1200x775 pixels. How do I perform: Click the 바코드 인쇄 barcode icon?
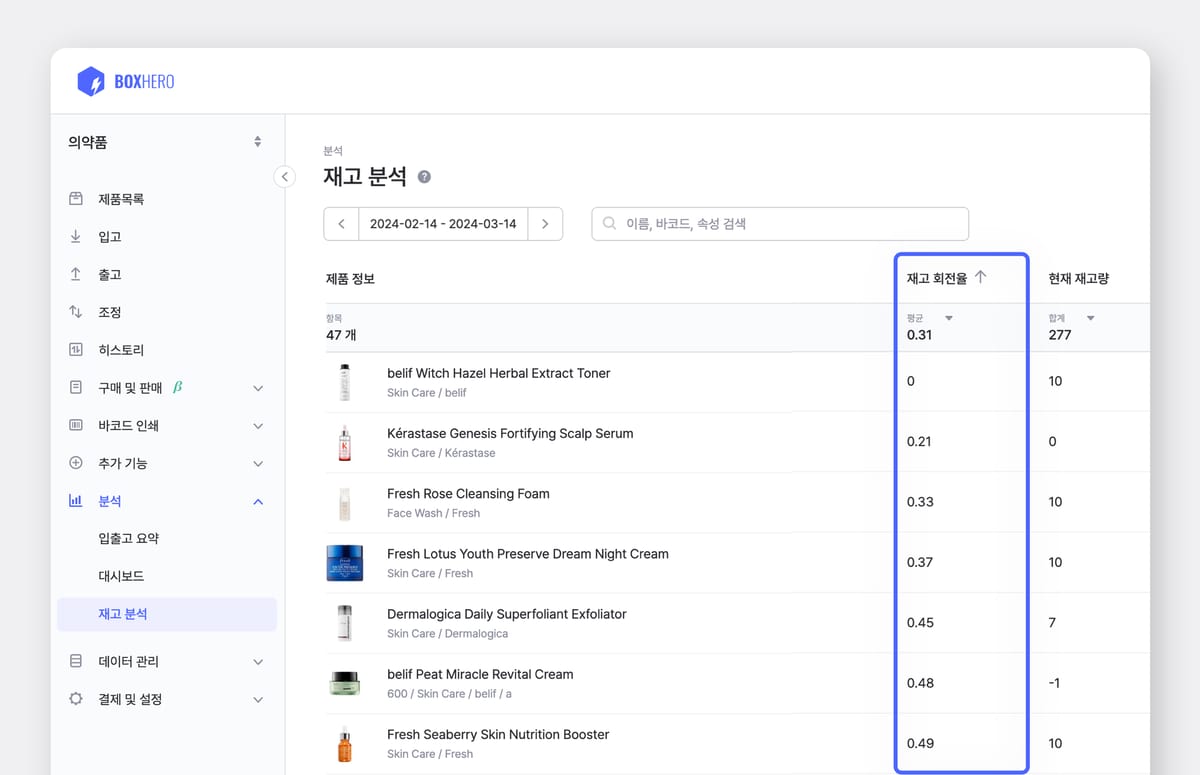pos(75,425)
